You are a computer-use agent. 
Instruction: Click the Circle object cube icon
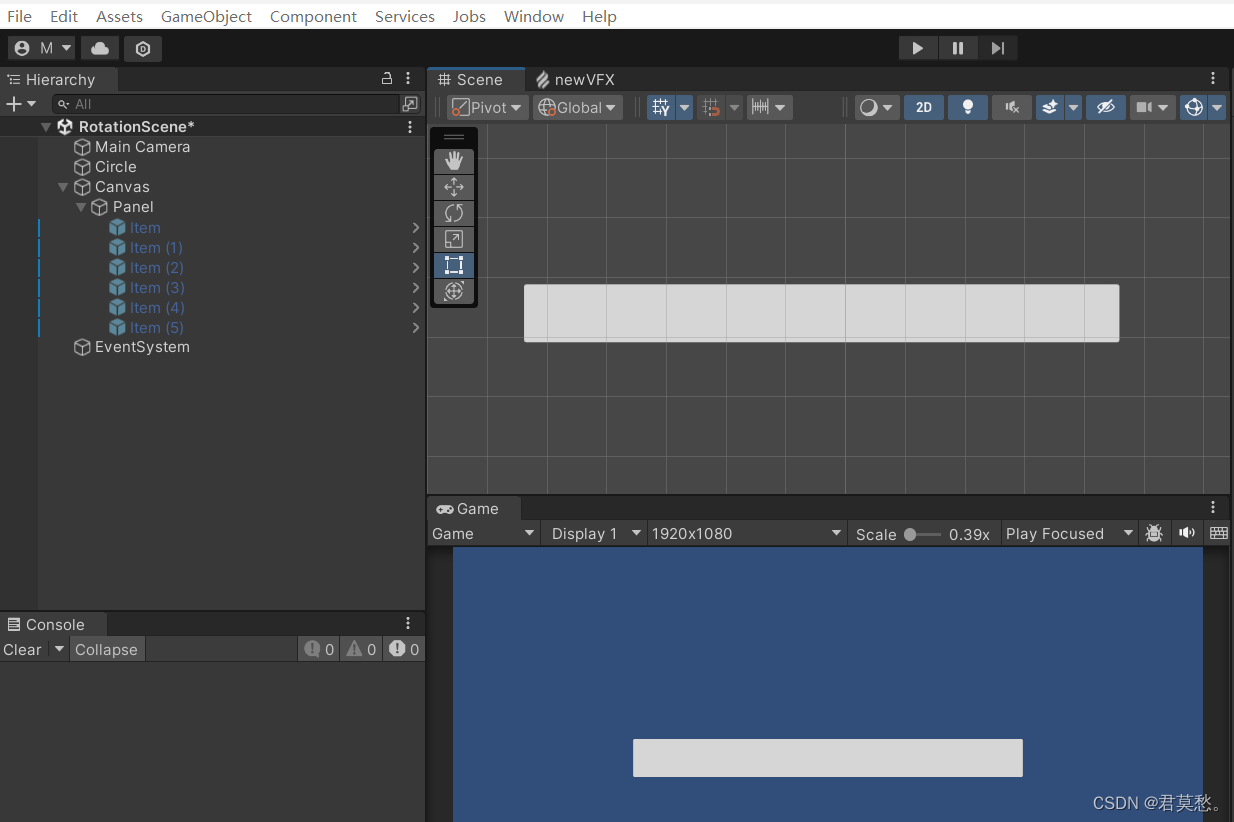pos(82,167)
